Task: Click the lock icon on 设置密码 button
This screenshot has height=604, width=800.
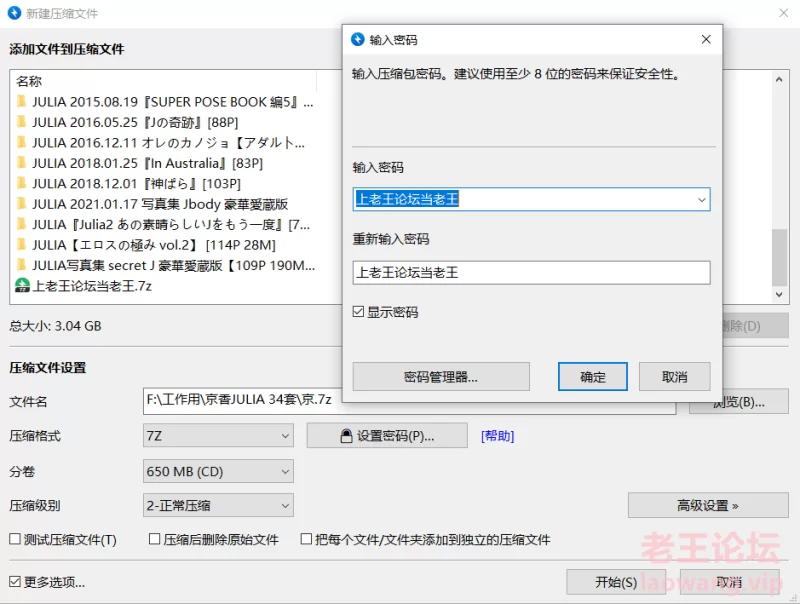Action: 346,436
